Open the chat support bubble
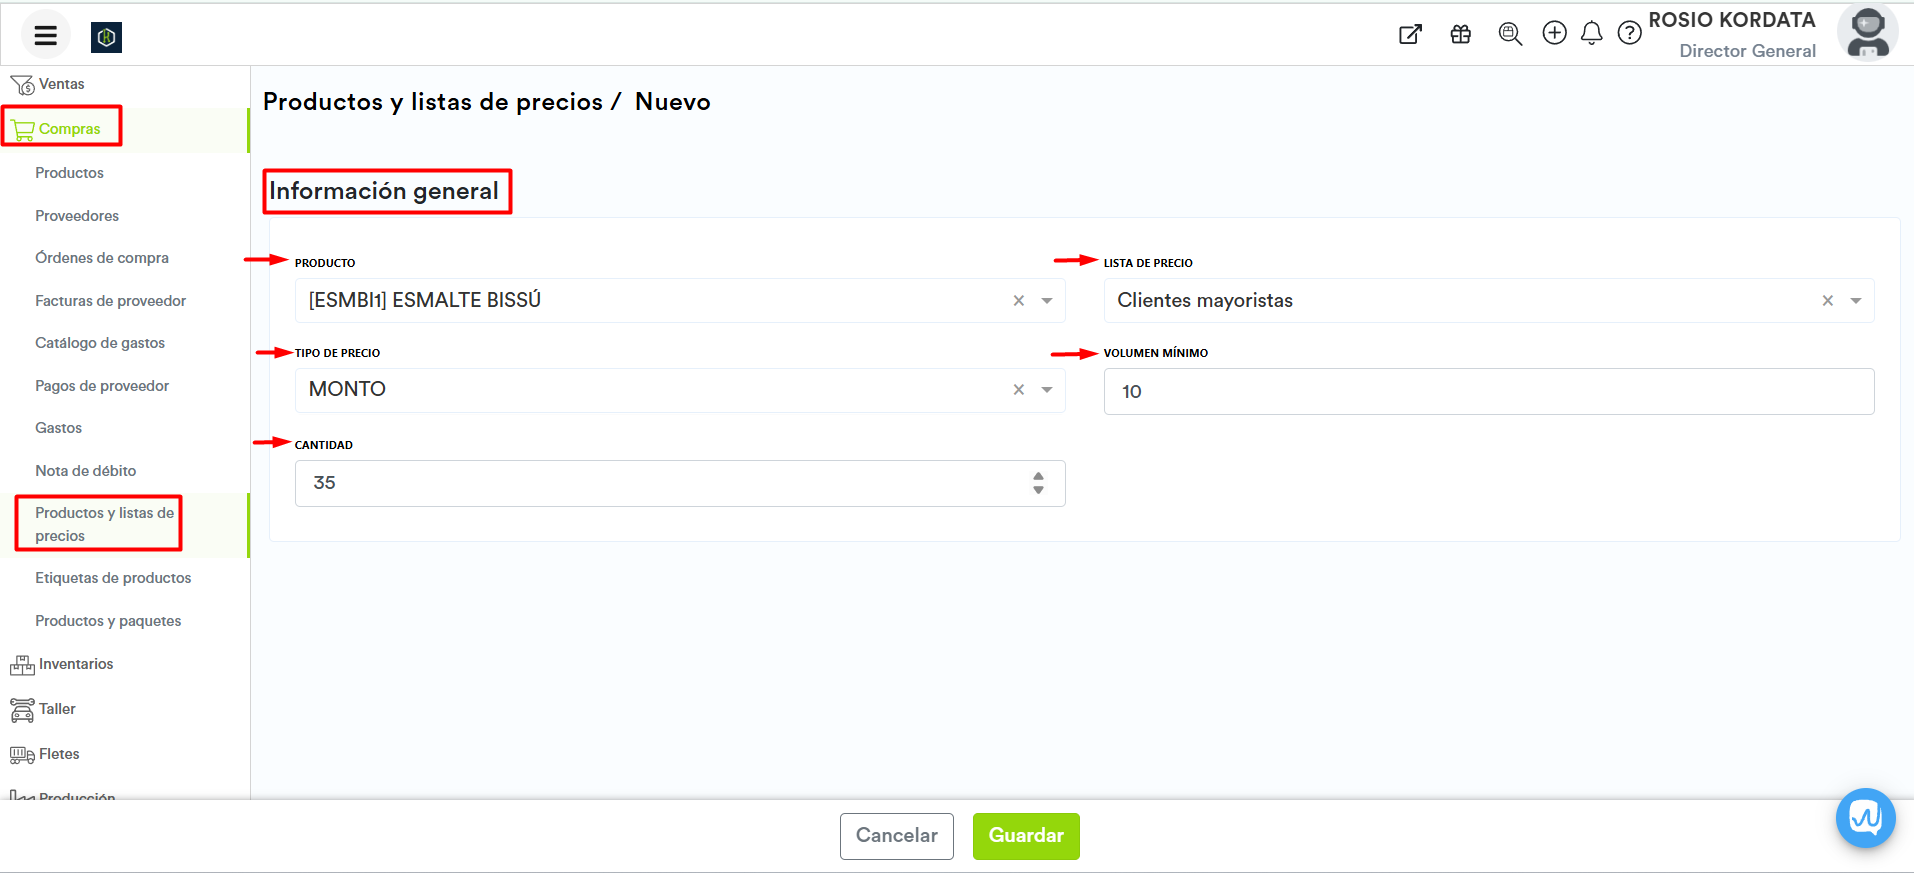 pyautogui.click(x=1865, y=818)
